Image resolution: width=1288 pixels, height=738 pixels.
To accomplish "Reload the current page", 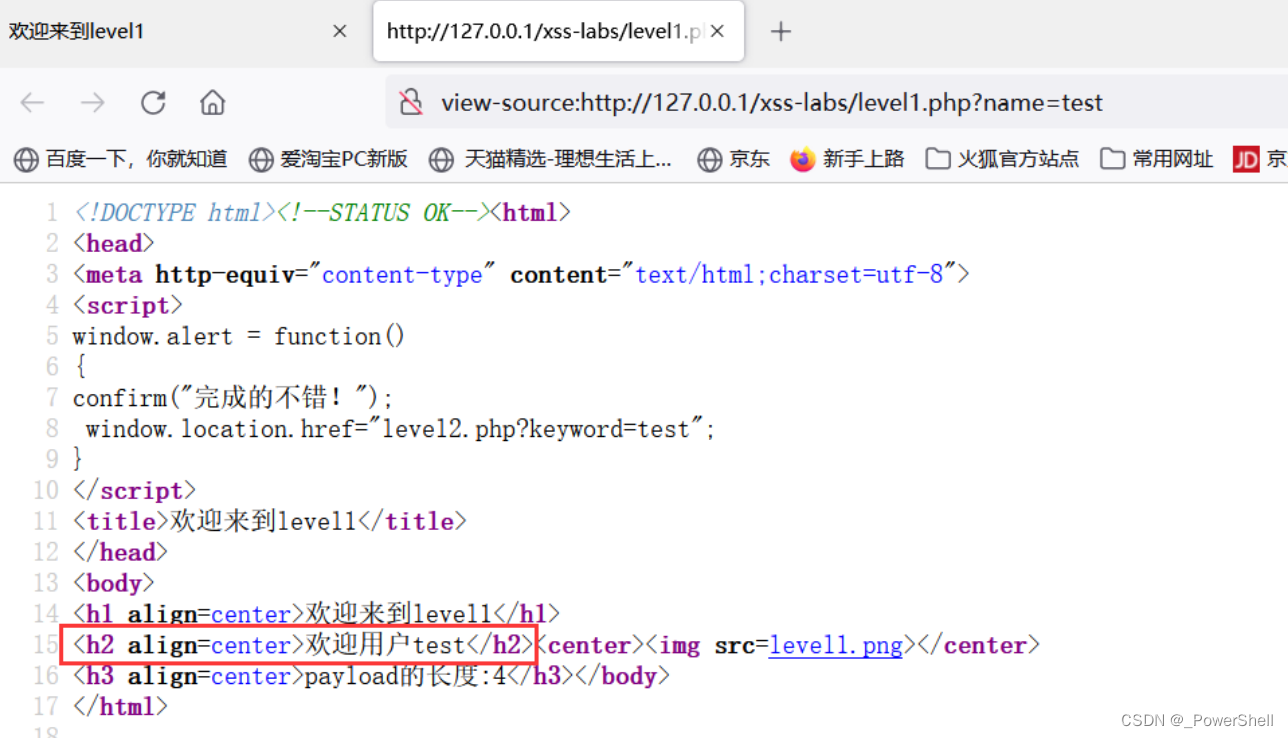I will [153, 102].
